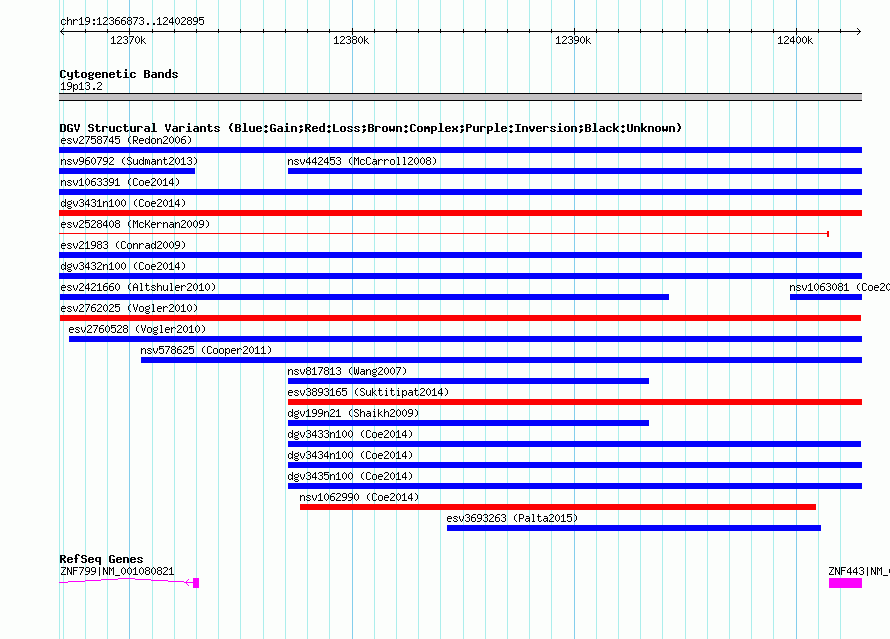
Task: Select the nsv960792 (Sudmant2013) blue gain bar
Action: 127,171
